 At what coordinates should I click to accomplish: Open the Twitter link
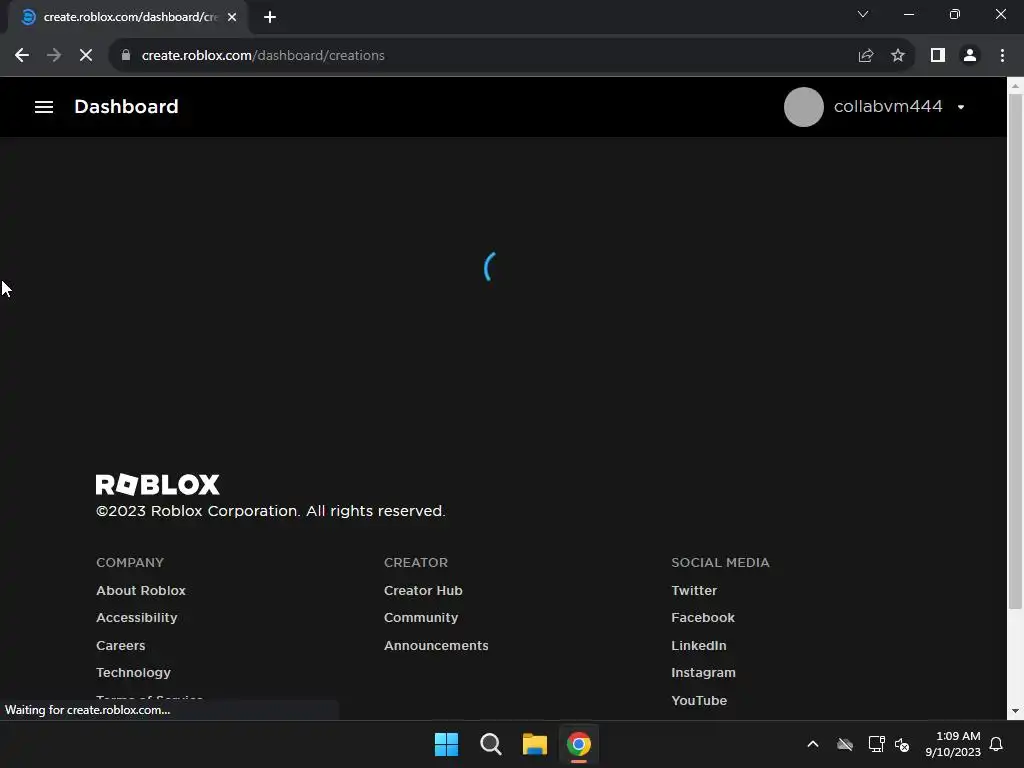coord(694,590)
